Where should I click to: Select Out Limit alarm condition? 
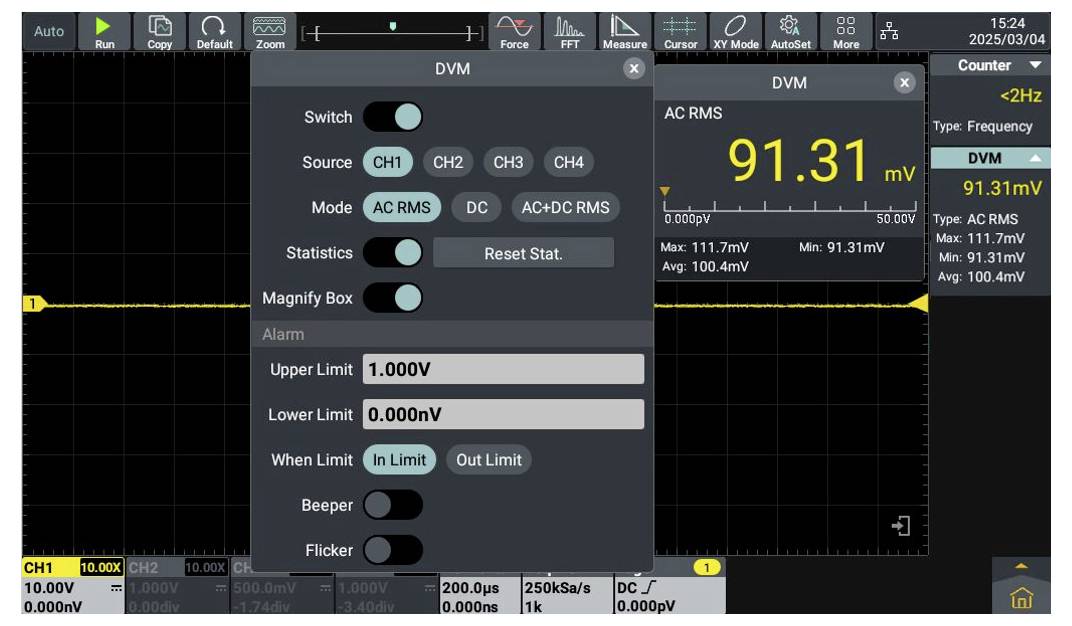pyautogui.click(x=489, y=460)
